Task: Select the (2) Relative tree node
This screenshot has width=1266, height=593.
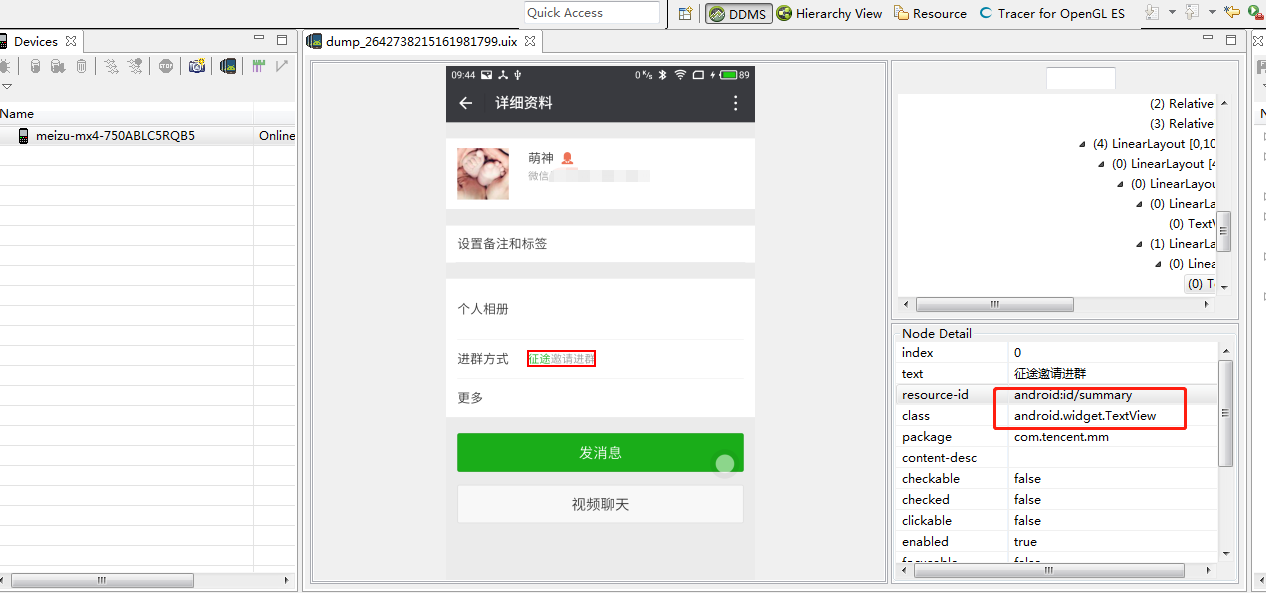Action: (1182, 104)
